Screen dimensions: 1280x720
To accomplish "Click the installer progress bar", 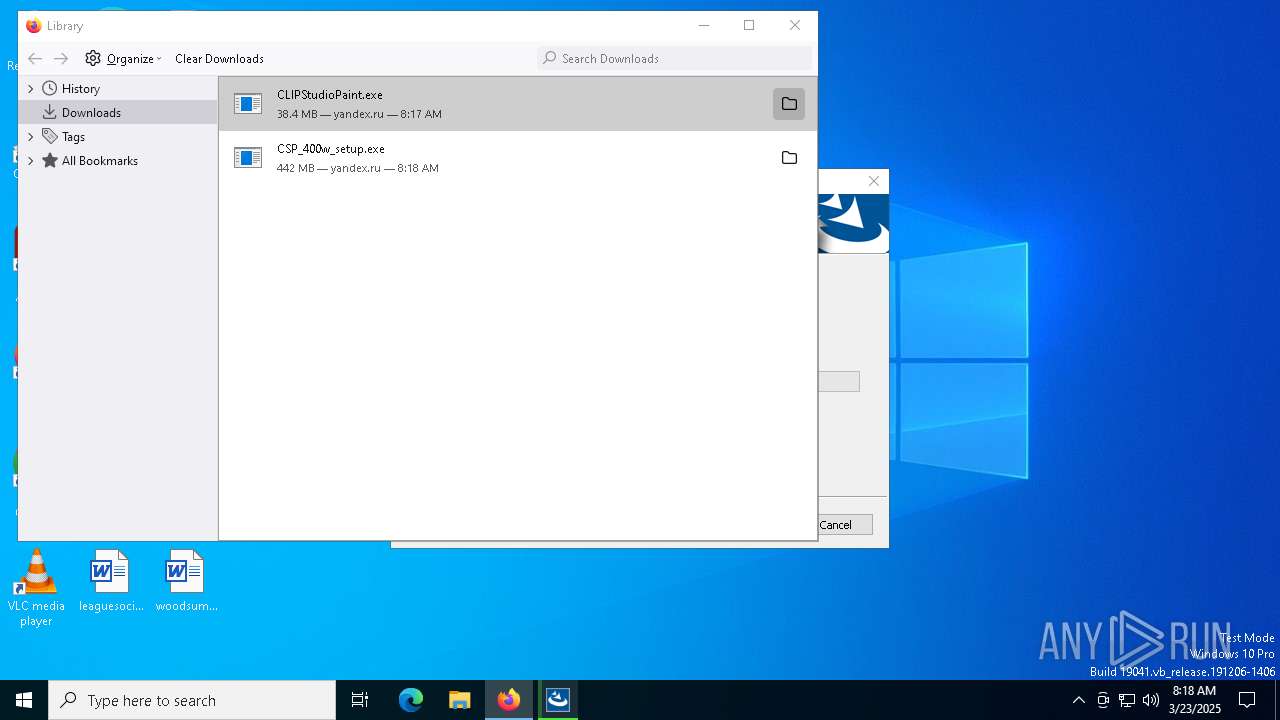I will 838,382.
